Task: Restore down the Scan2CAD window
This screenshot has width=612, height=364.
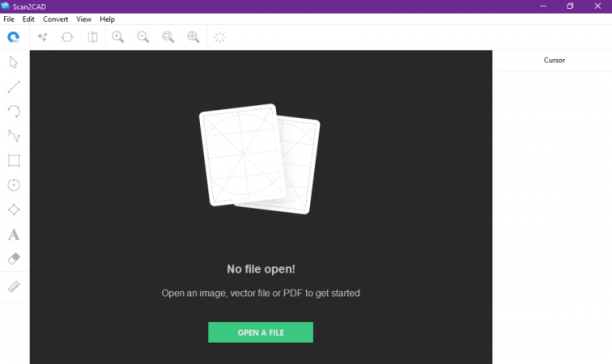Action: [570, 6]
